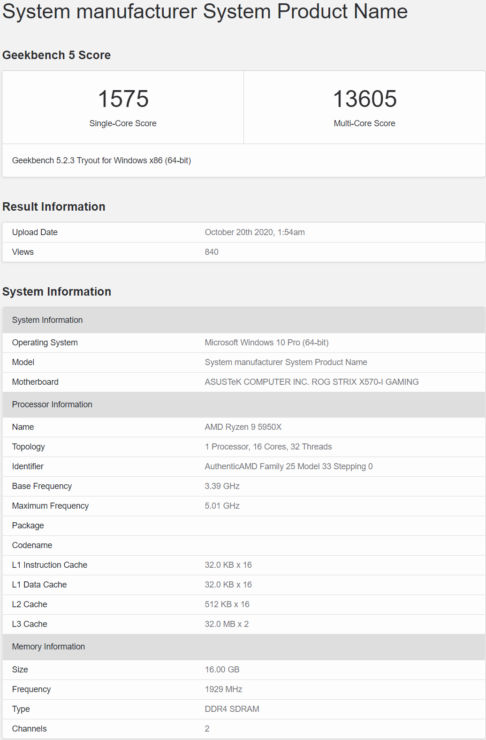Select the 32.0 MB x 2 value
486x740 pixels.
226,625
